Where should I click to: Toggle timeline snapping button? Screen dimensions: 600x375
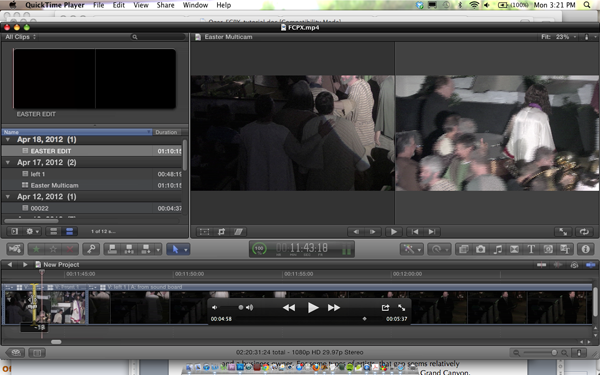pyautogui.click(x=590, y=265)
